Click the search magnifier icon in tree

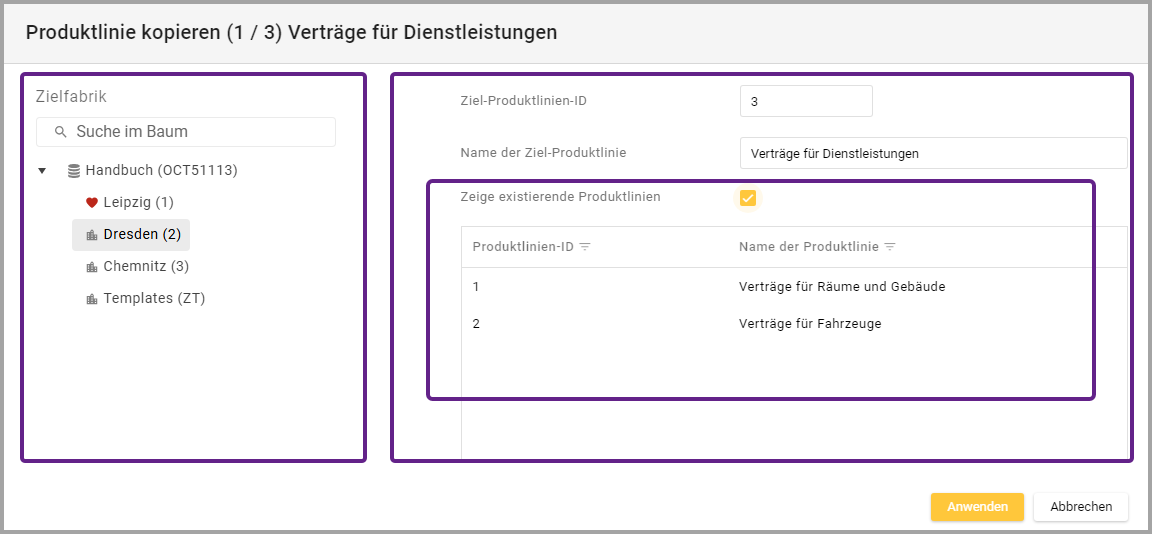(60, 132)
